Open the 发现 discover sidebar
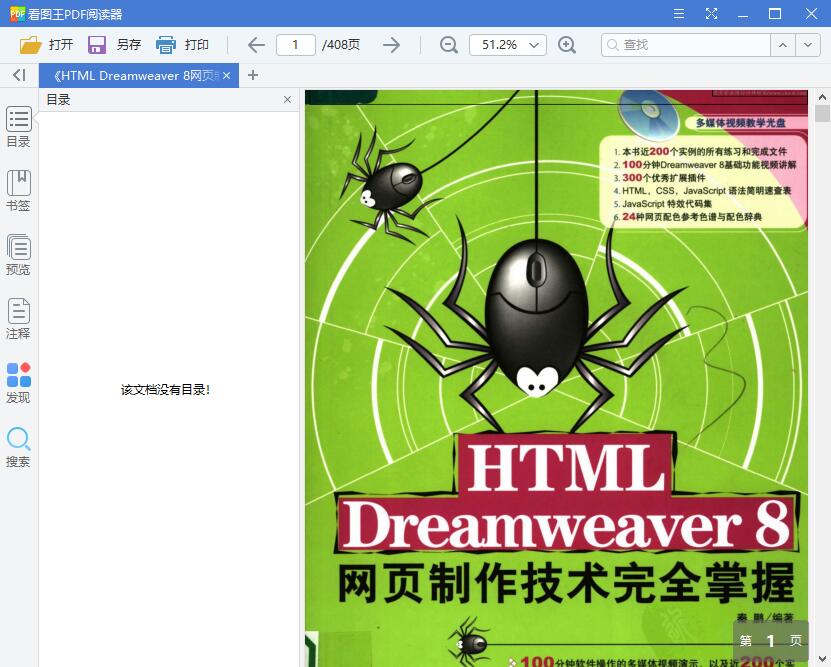This screenshot has height=667, width=831. [19, 383]
